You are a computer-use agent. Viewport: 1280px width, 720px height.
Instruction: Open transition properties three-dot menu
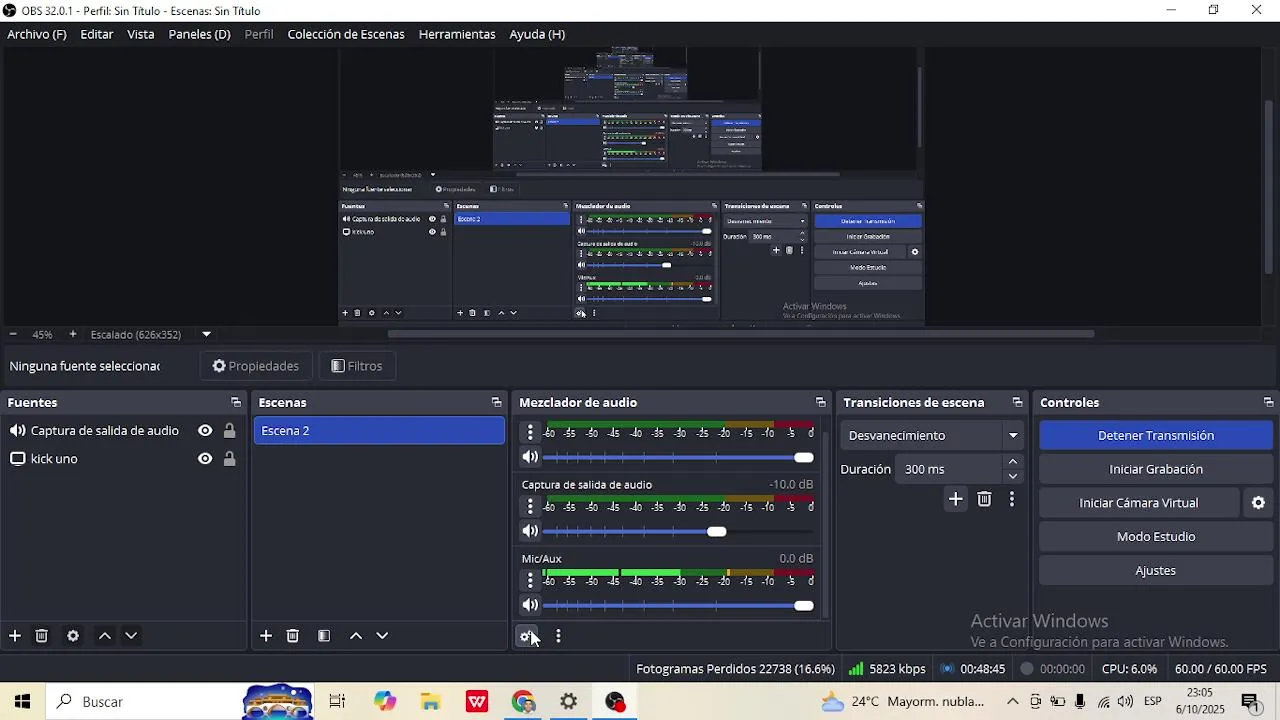[1012, 499]
